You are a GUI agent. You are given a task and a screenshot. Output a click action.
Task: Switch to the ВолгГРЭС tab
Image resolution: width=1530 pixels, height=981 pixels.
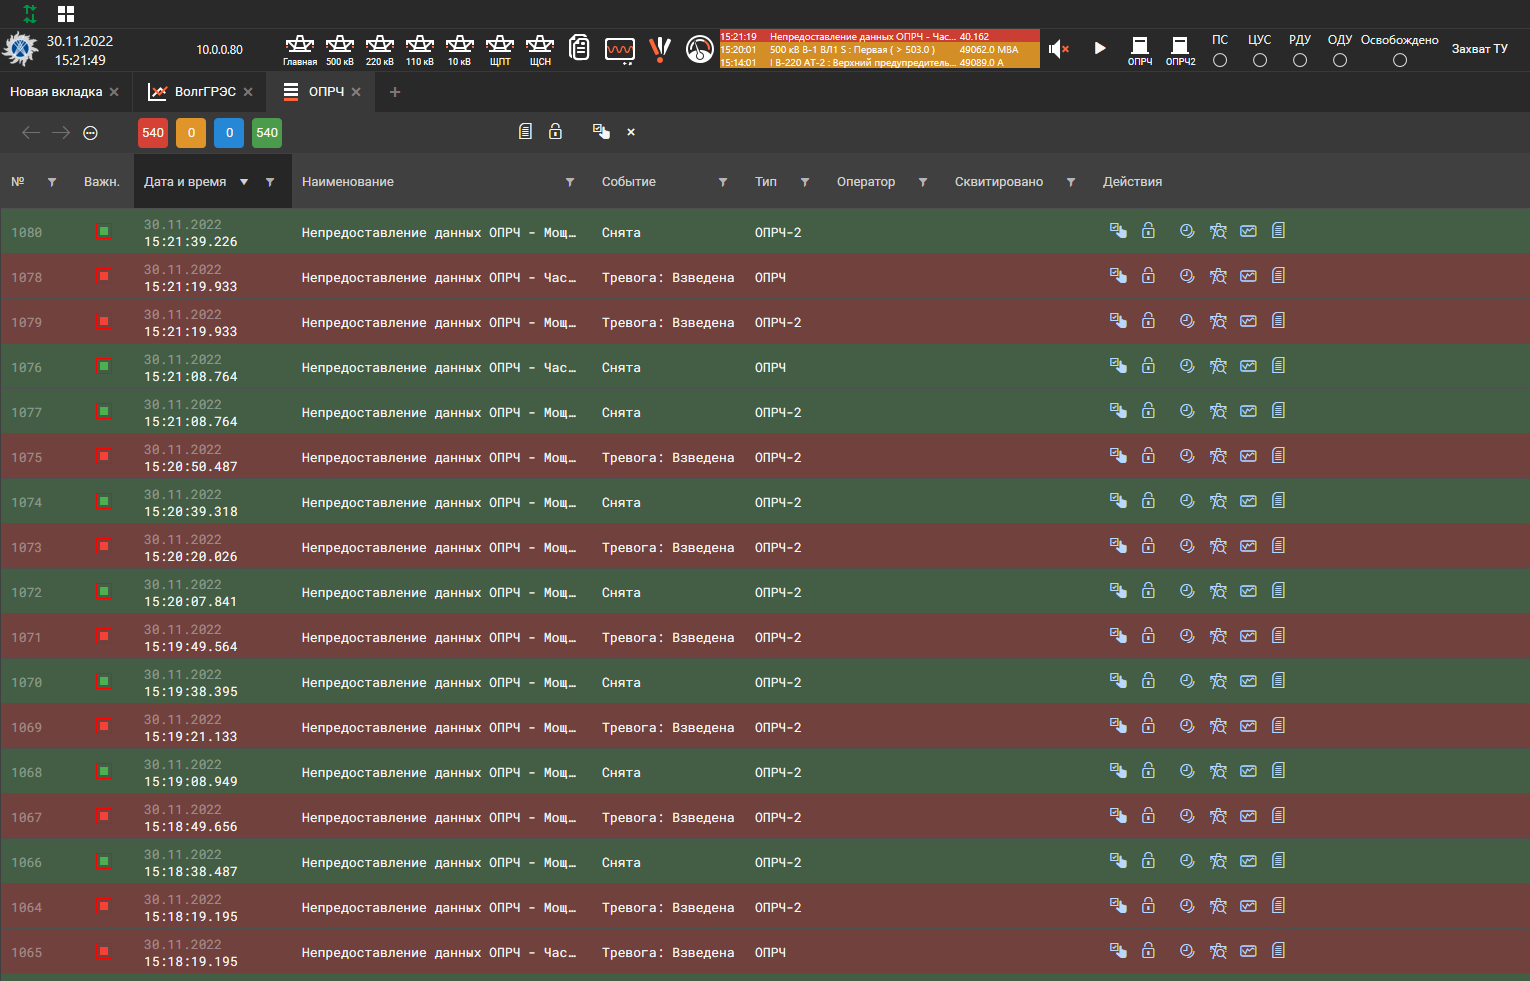coord(205,92)
